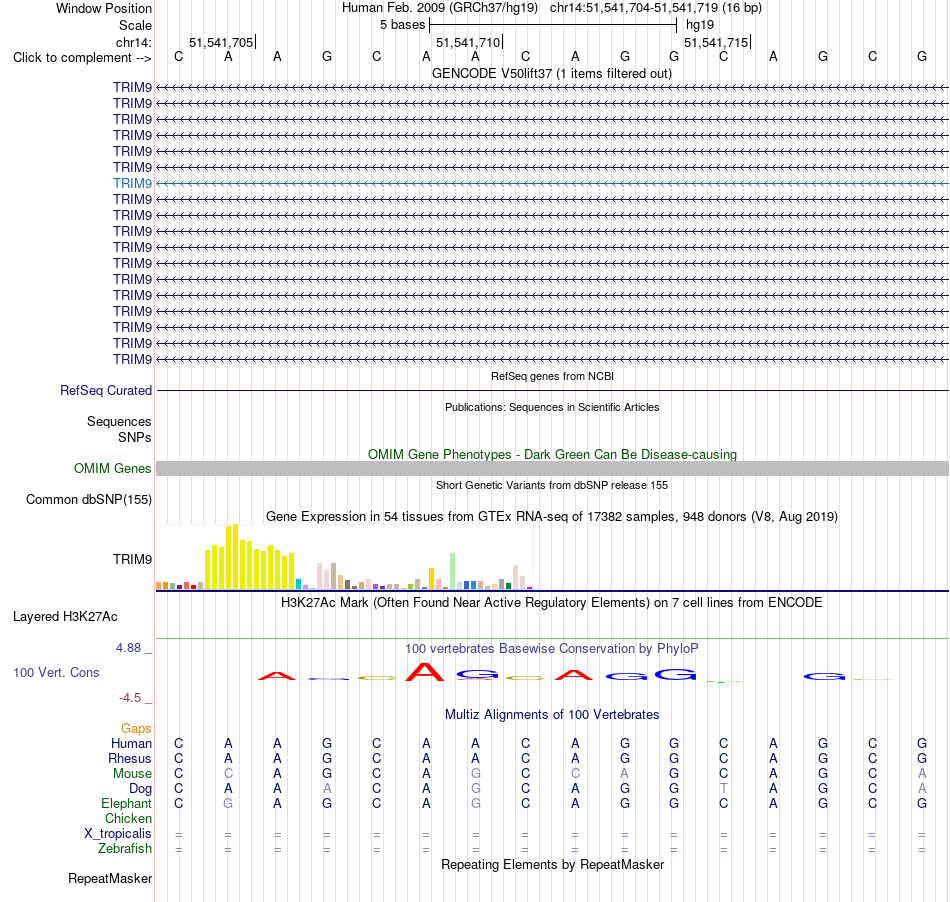Screen dimensions: 950x902
Task: Open 'Publications: Sequences in Scientific Articles' title
Action: point(552,407)
